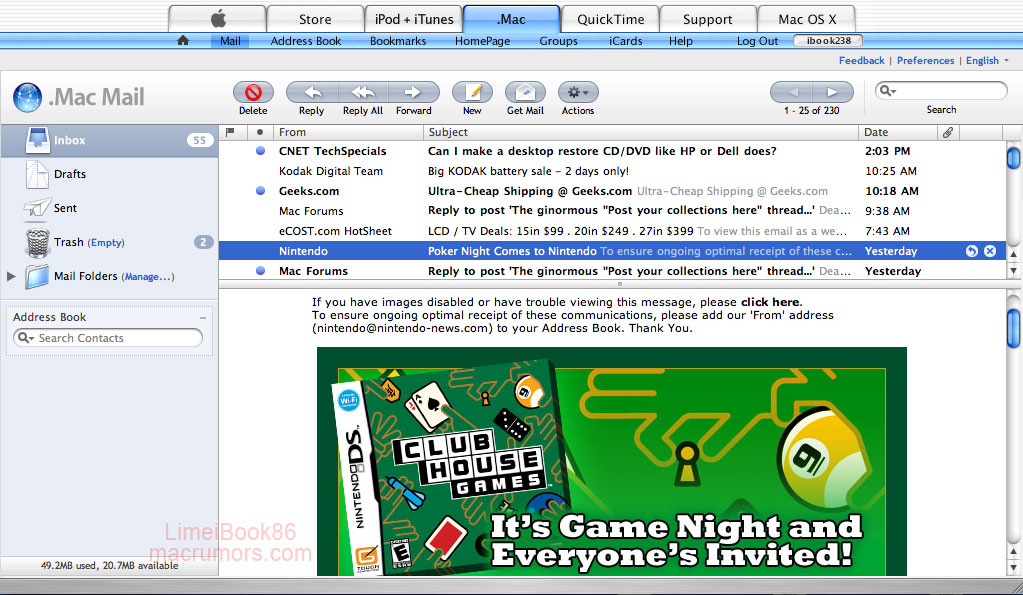The width and height of the screenshot is (1023, 595).
Task: Click the Reply All double-arrow icon
Action: tap(363, 93)
